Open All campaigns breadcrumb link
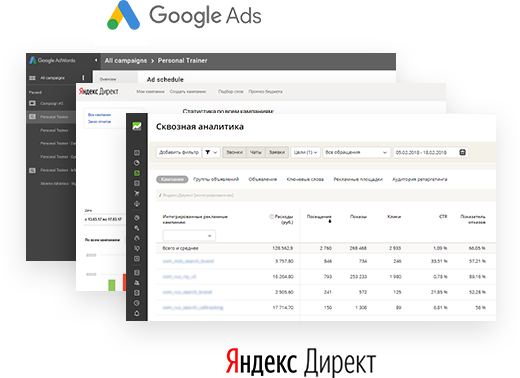This screenshot has width=520, height=378. pyautogui.click(x=126, y=61)
